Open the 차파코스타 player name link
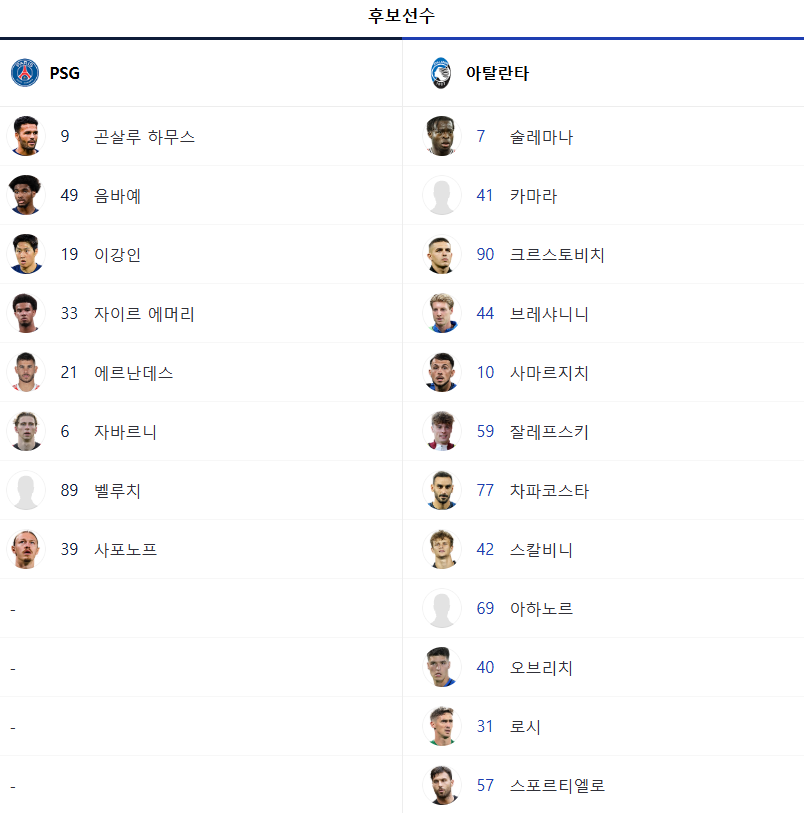Screen dimensions: 806x813 coord(549,490)
